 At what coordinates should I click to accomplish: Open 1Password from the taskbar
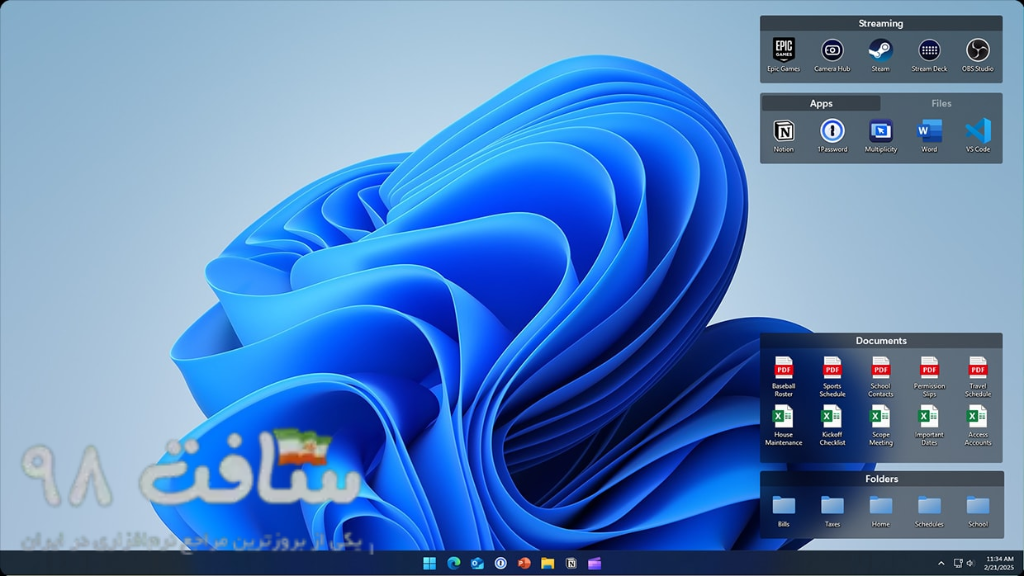tap(501, 563)
